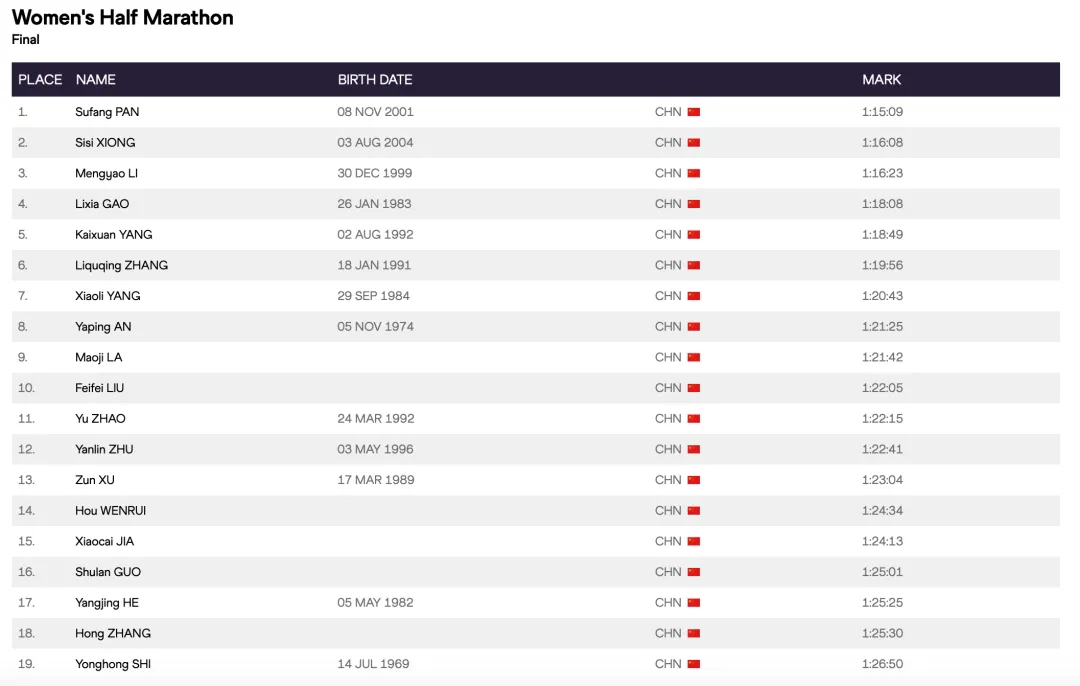Click the China flag icon beside Sufang PAN
This screenshot has width=1080, height=686.
tap(694, 112)
